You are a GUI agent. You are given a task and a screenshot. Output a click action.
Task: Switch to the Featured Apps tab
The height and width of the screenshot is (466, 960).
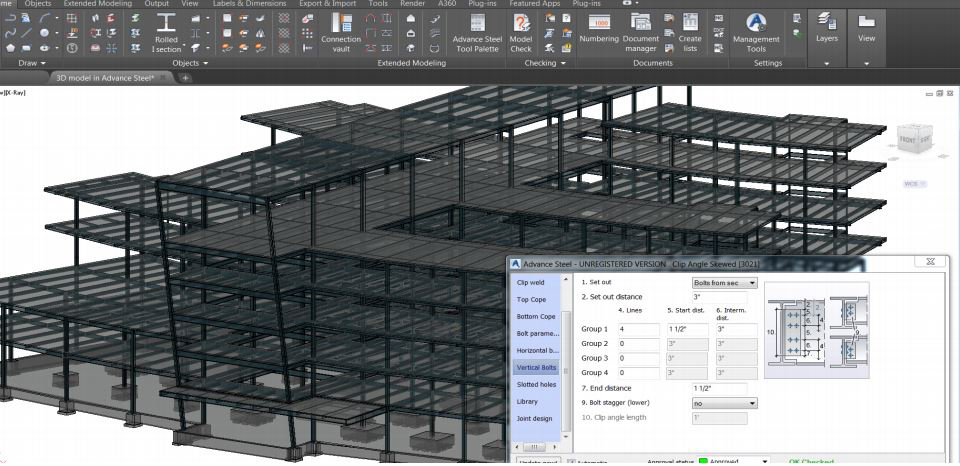point(534,4)
